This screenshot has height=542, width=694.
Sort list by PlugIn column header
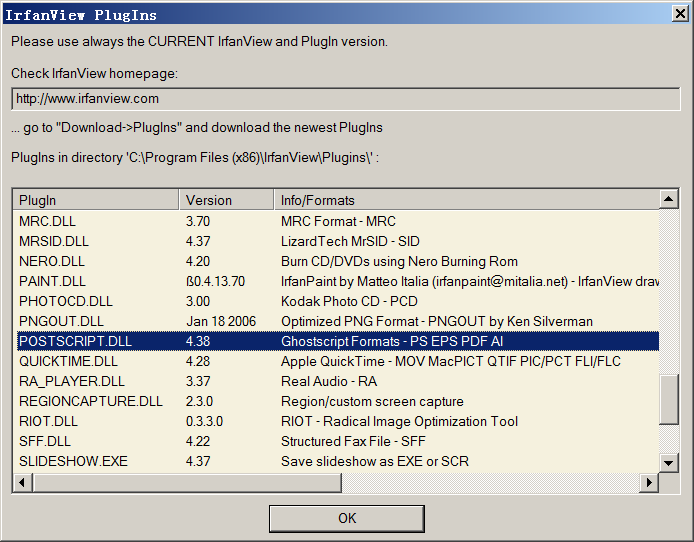(96, 200)
